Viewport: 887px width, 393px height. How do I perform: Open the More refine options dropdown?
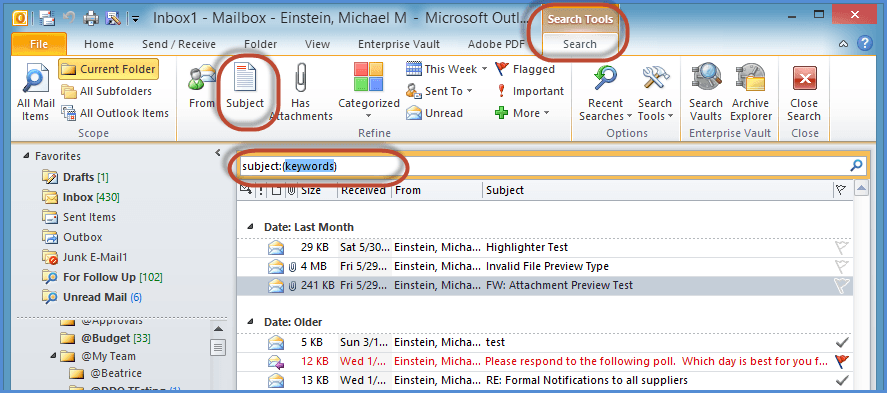pyautogui.click(x=522, y=113)
